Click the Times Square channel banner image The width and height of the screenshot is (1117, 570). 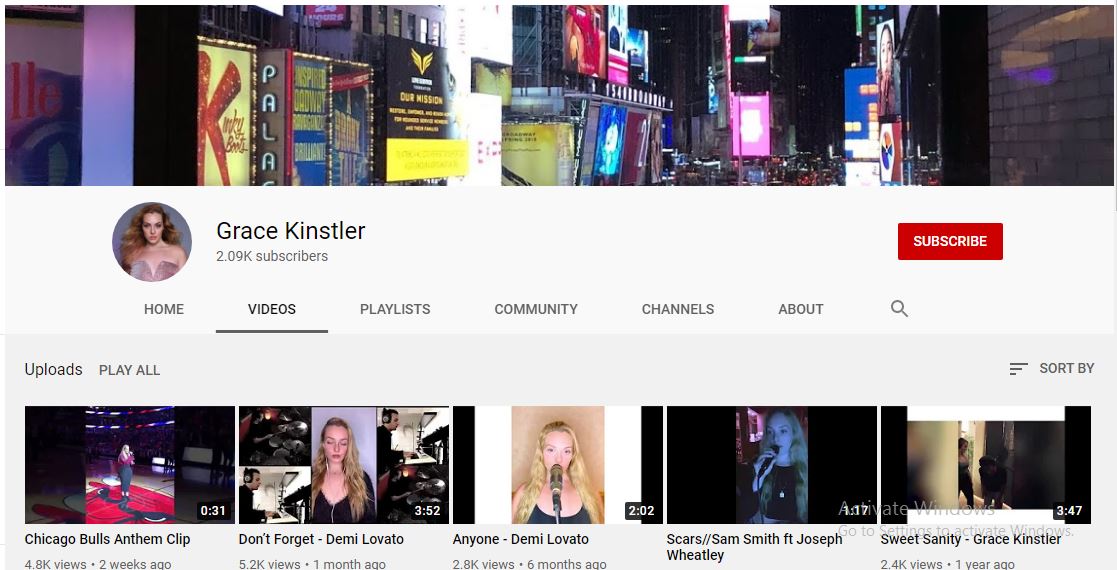pos(559,95)
